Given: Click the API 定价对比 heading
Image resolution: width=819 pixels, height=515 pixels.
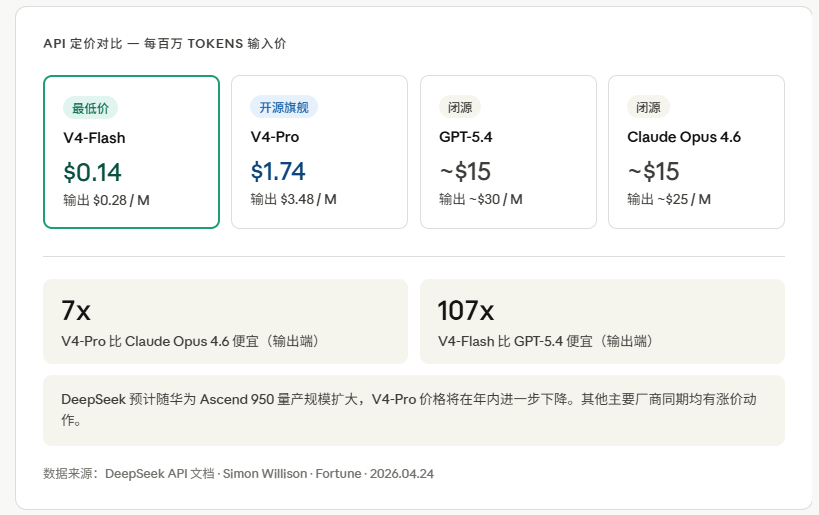Looking at the screenshot, I should coord(165,44).
